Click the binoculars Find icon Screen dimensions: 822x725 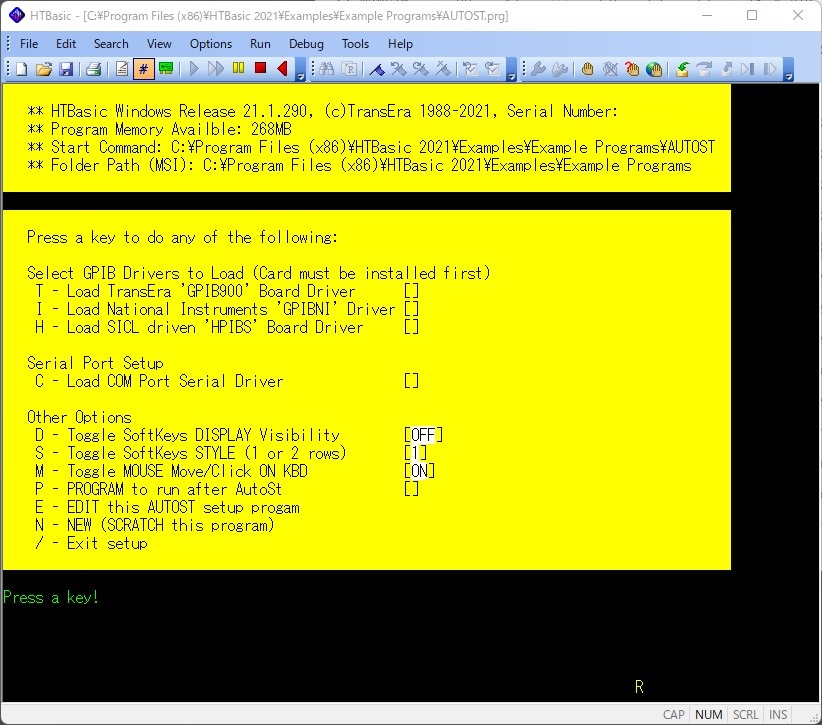[x=327, y=69]
